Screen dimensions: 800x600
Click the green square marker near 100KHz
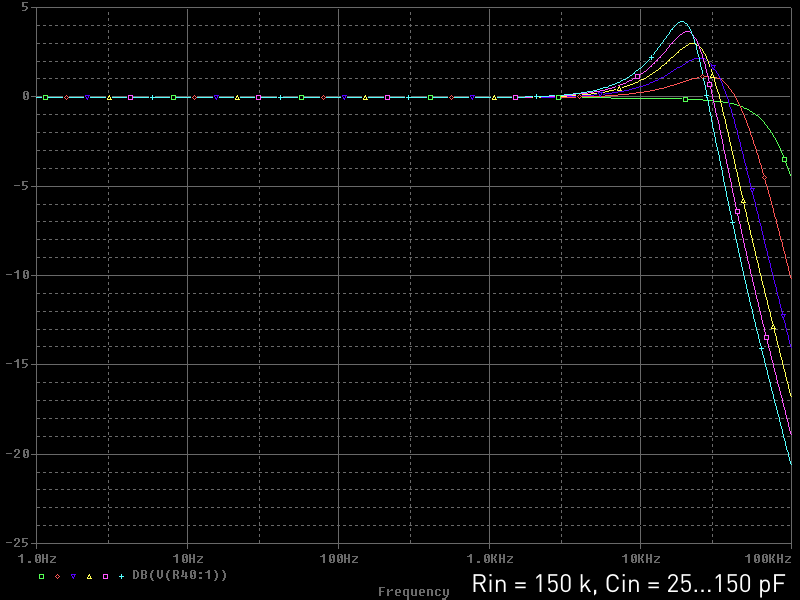click(785, 160)
